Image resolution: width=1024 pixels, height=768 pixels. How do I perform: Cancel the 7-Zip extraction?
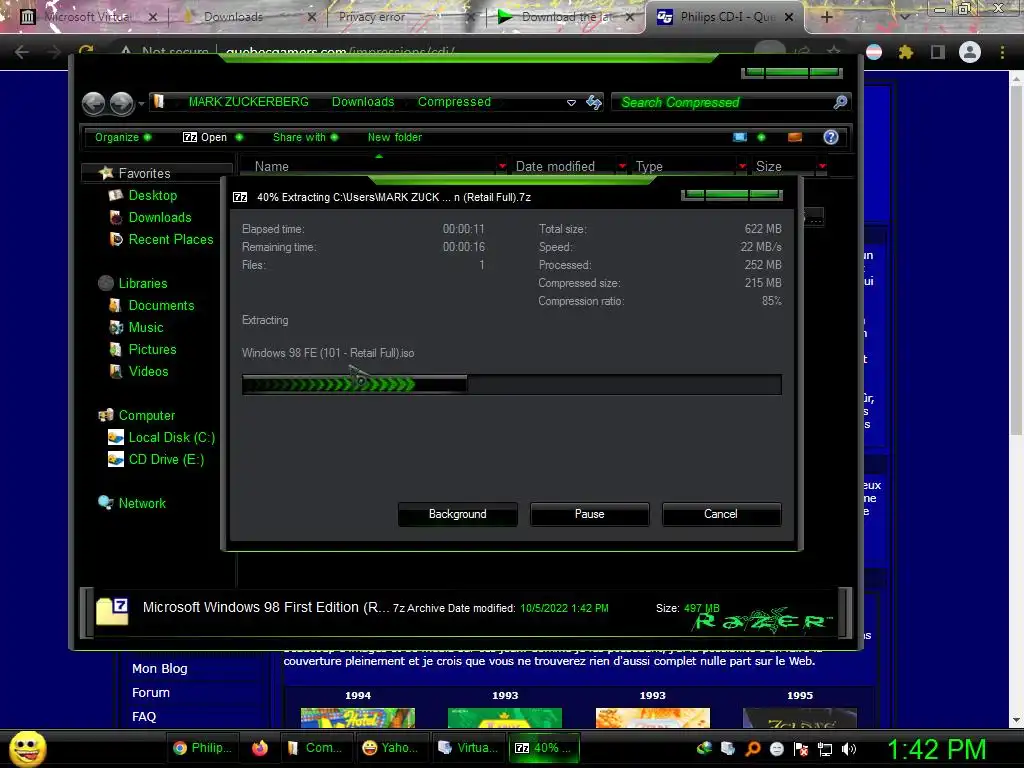[x=721, y=514]
